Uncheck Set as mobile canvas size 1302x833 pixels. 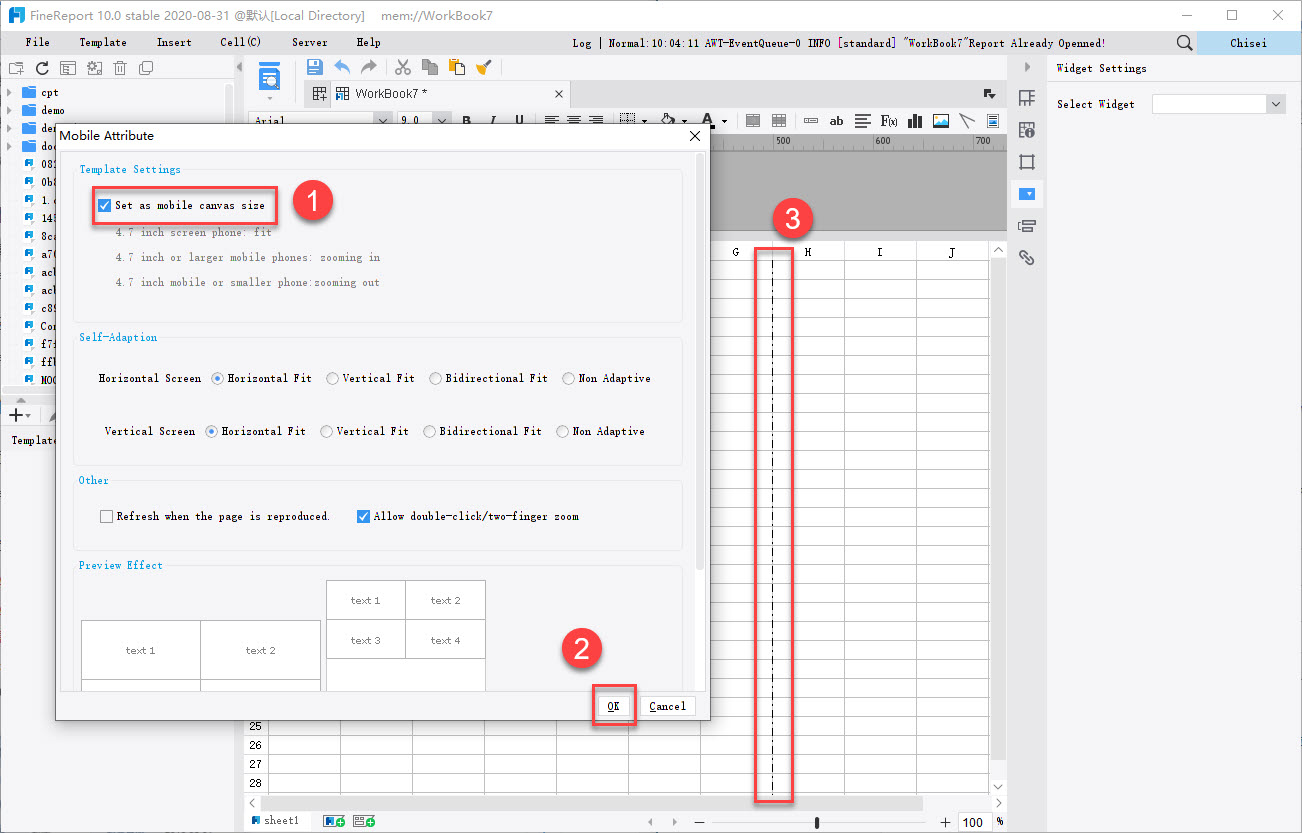click(x=105, y=205)
